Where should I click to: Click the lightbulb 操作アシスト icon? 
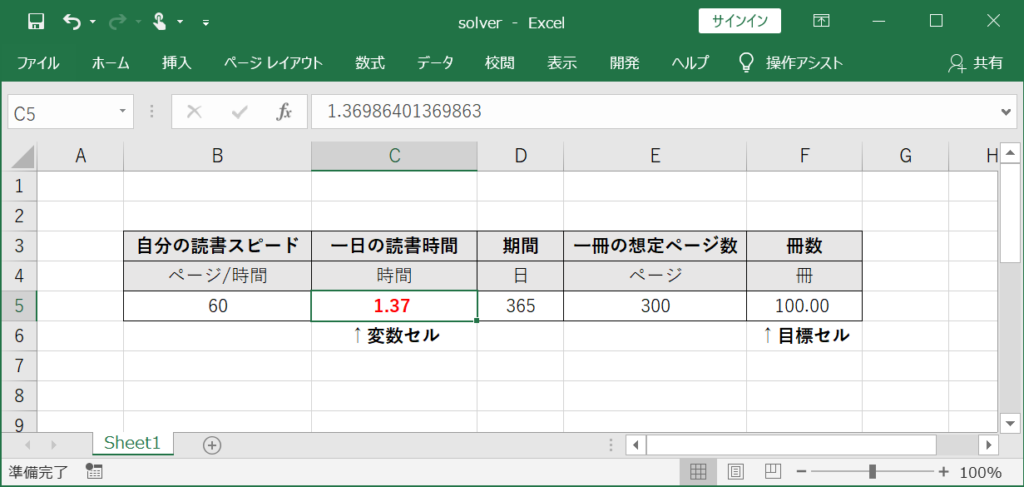(x=745, y=63)
